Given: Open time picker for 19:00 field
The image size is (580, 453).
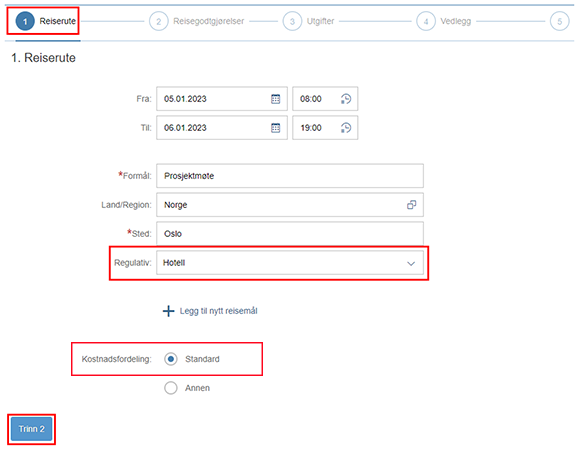Looking at the screenshot, I should tap(346, 128).
